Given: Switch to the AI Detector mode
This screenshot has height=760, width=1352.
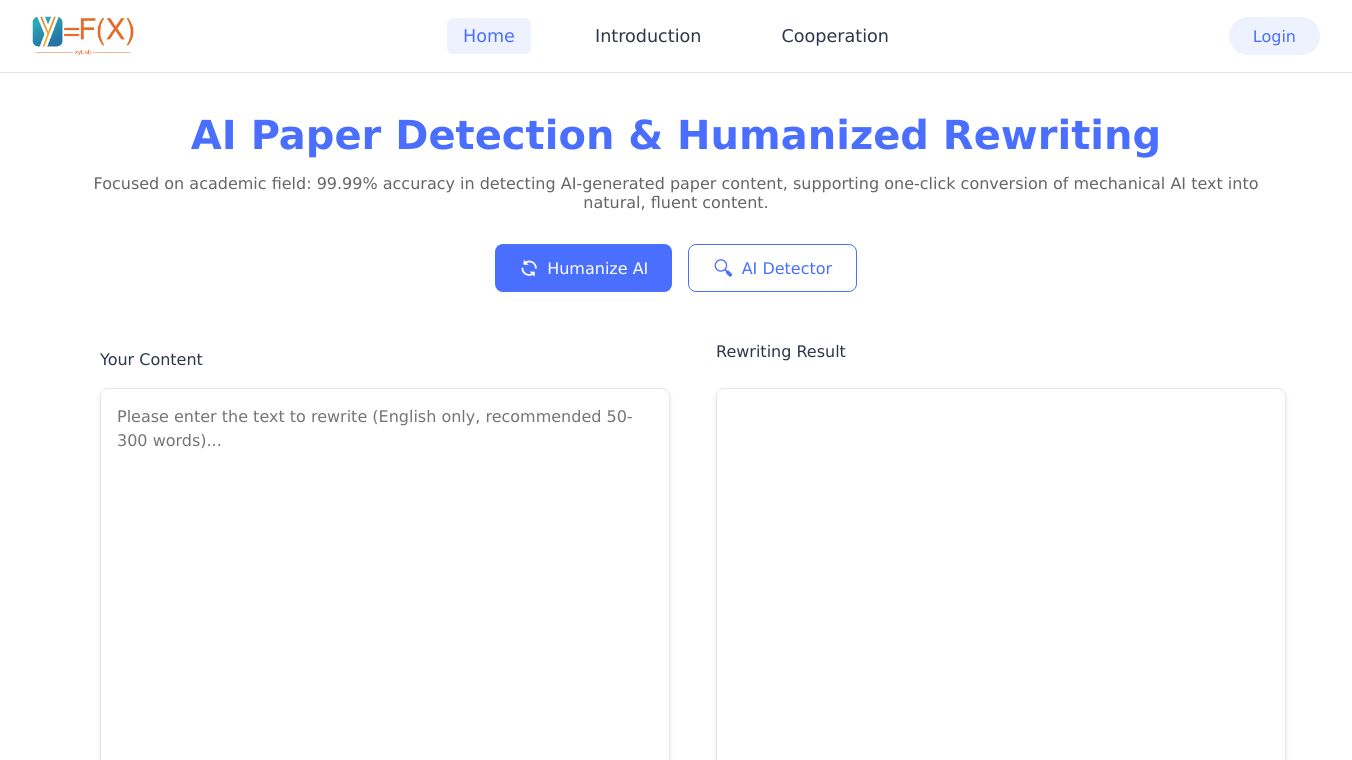Looking at the screenshot, I should (x=772, y=268).
